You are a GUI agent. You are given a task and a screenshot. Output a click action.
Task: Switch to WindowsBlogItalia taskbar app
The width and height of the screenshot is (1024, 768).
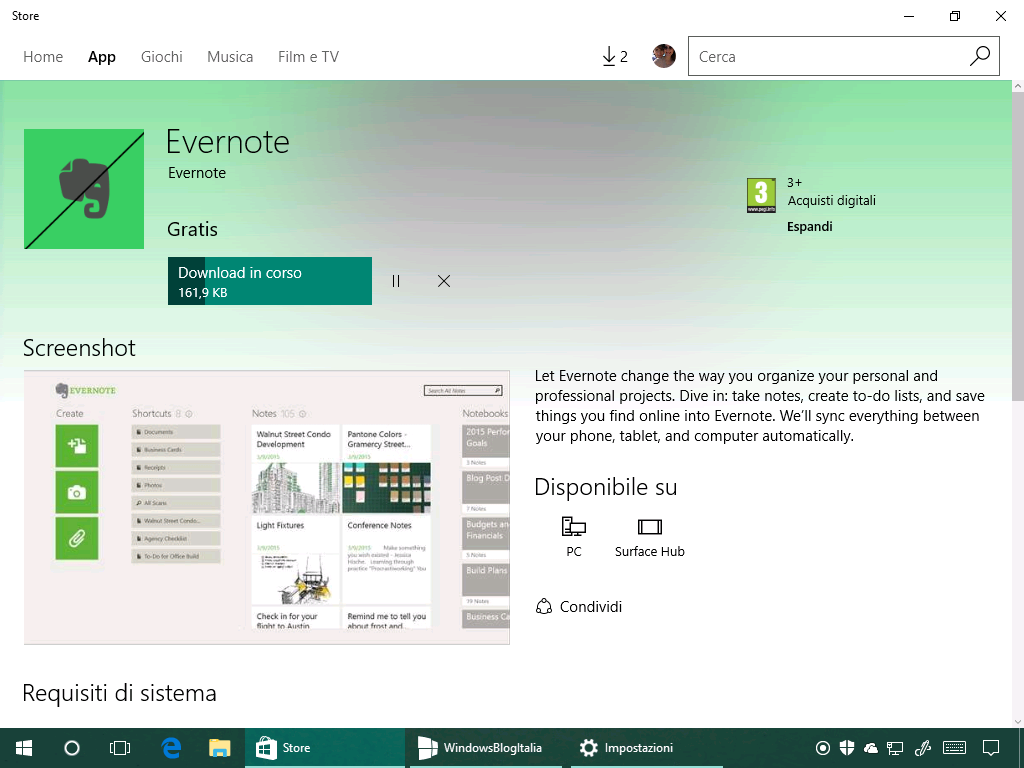[486, 748]
